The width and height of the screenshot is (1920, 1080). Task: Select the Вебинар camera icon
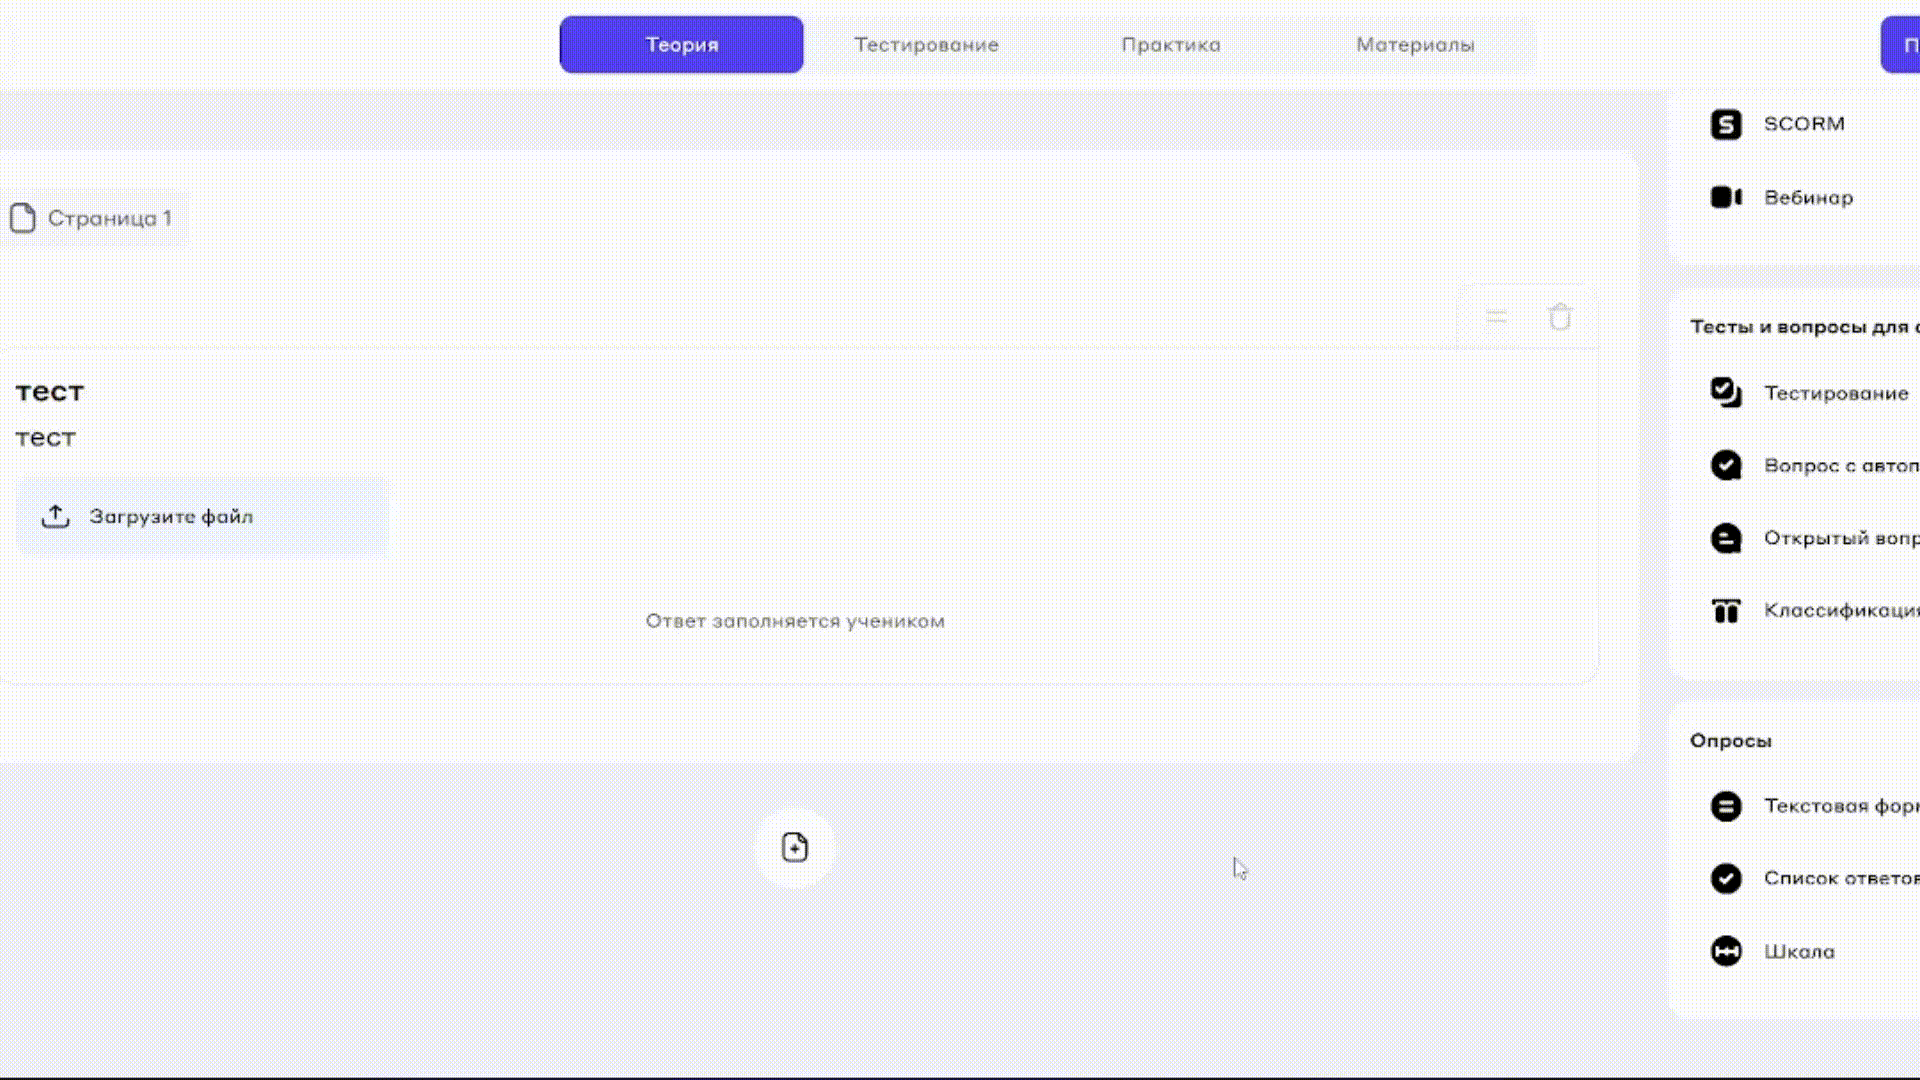(x=1726, y=198)
